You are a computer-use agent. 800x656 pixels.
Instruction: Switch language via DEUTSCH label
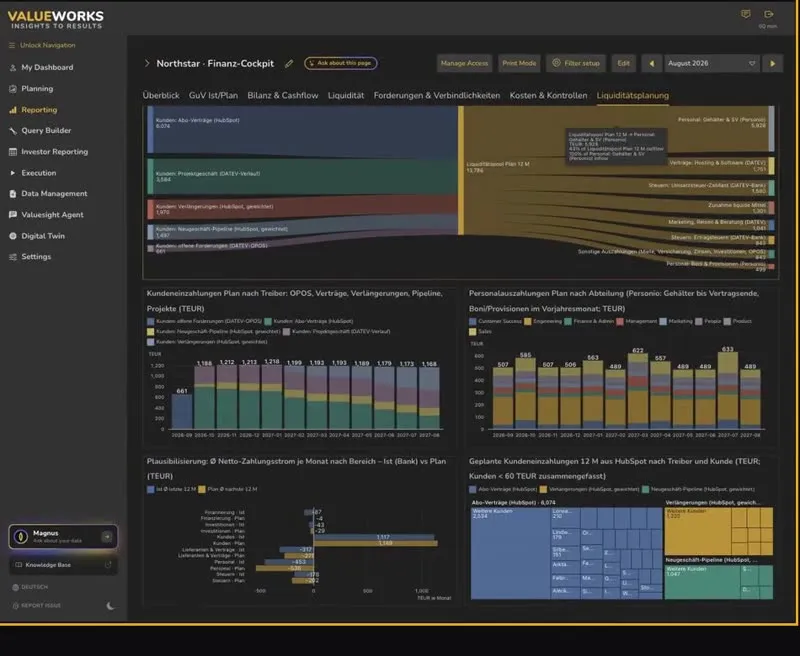(x=34, y=587)
